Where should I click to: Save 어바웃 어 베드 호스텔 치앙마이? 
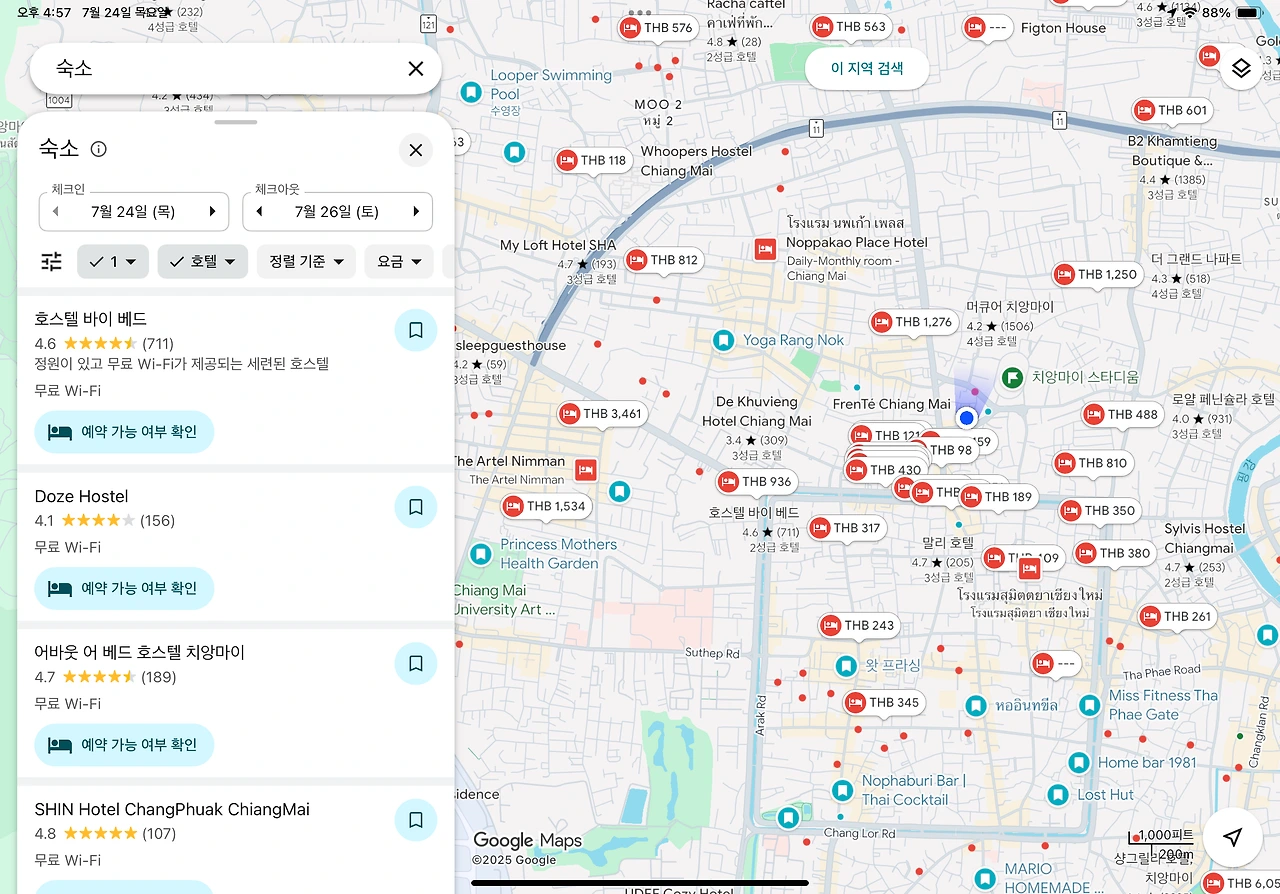point(416,663)
